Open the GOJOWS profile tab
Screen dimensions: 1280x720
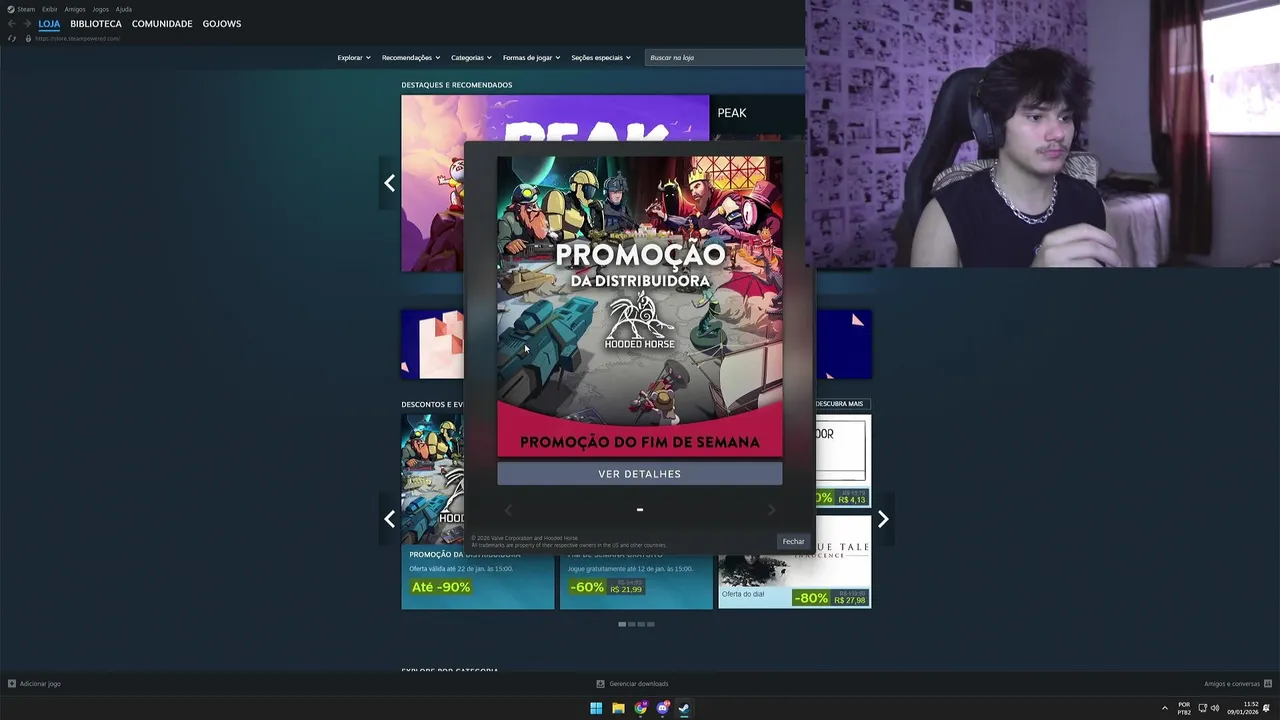point(222,24)
